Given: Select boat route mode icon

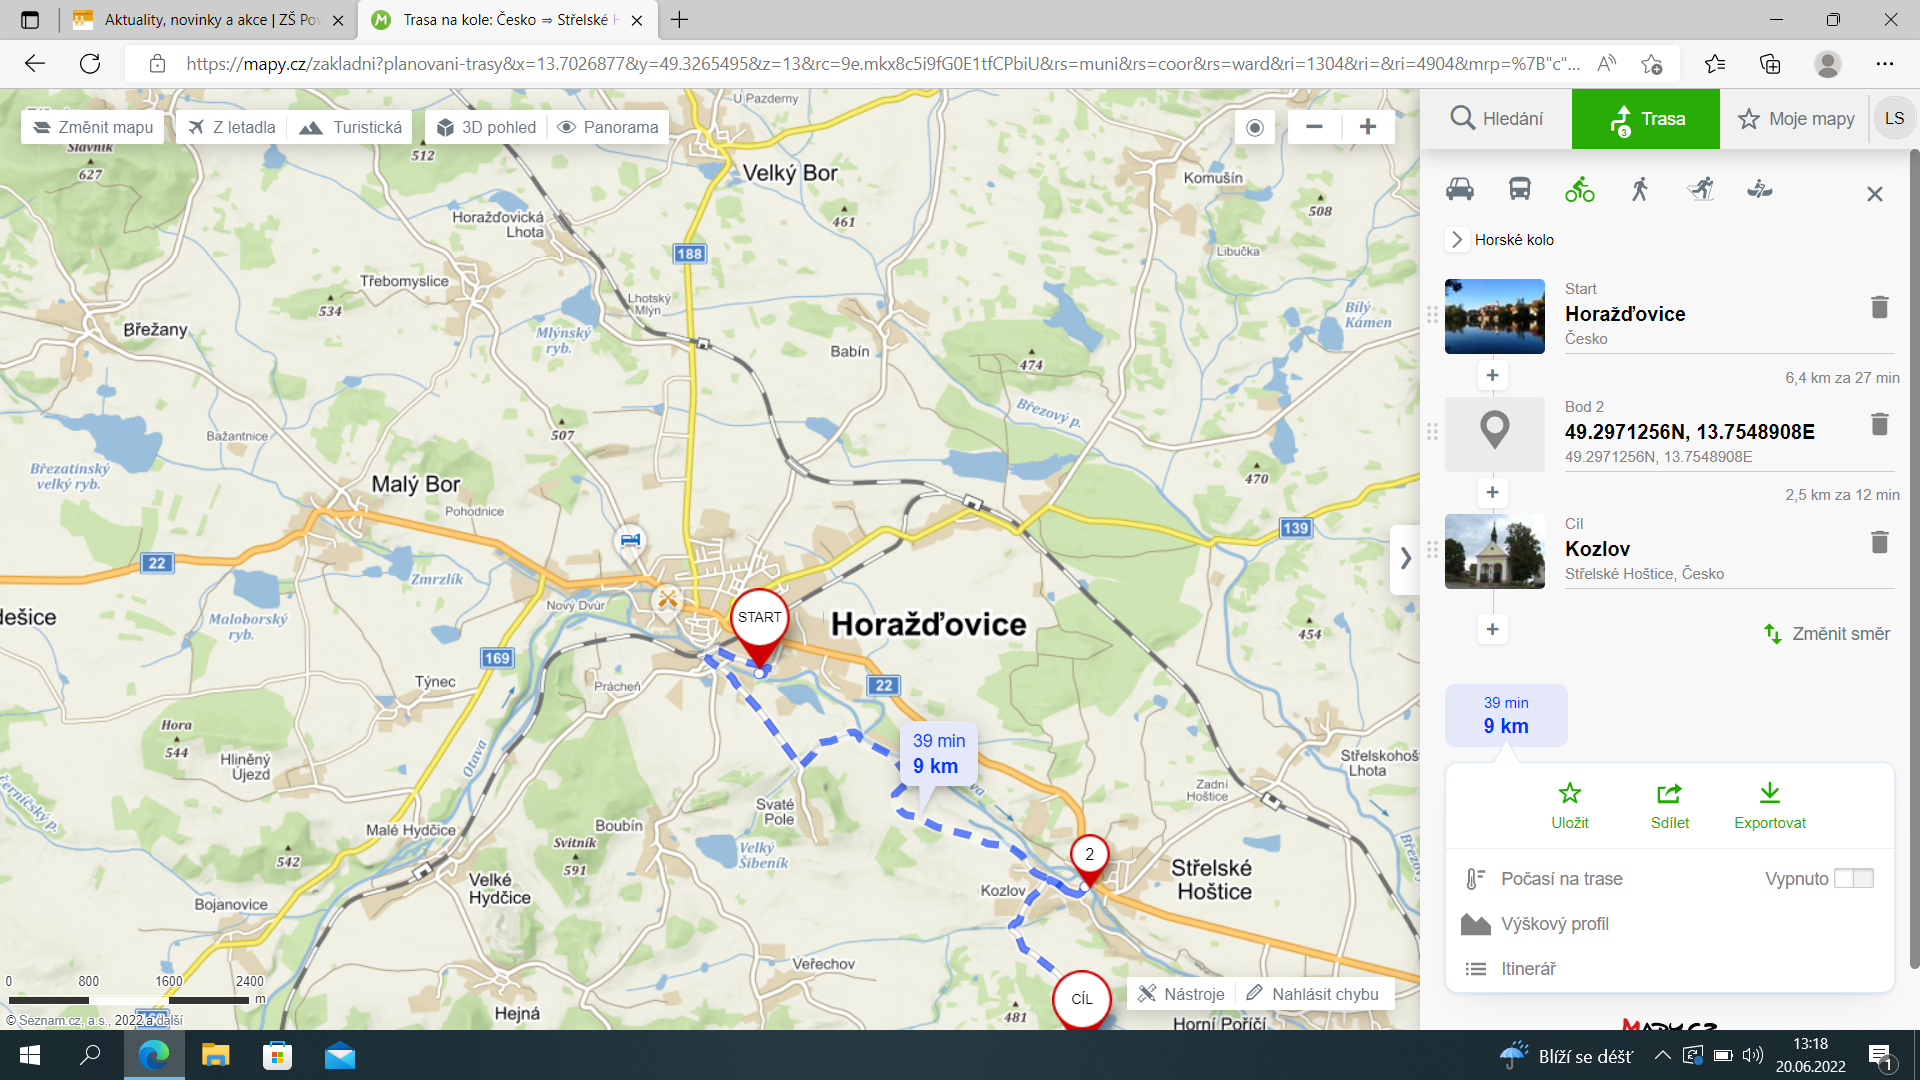Looking at the screenshot, I should point(1760,189).
